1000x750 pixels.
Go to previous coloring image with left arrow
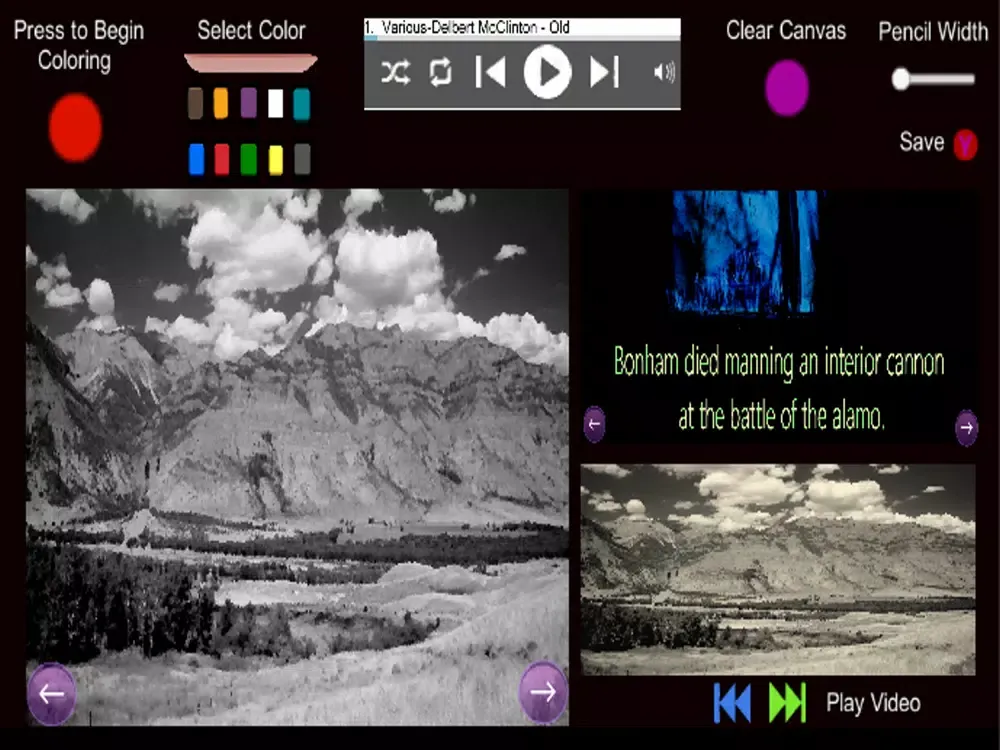(x=52, y=693)
